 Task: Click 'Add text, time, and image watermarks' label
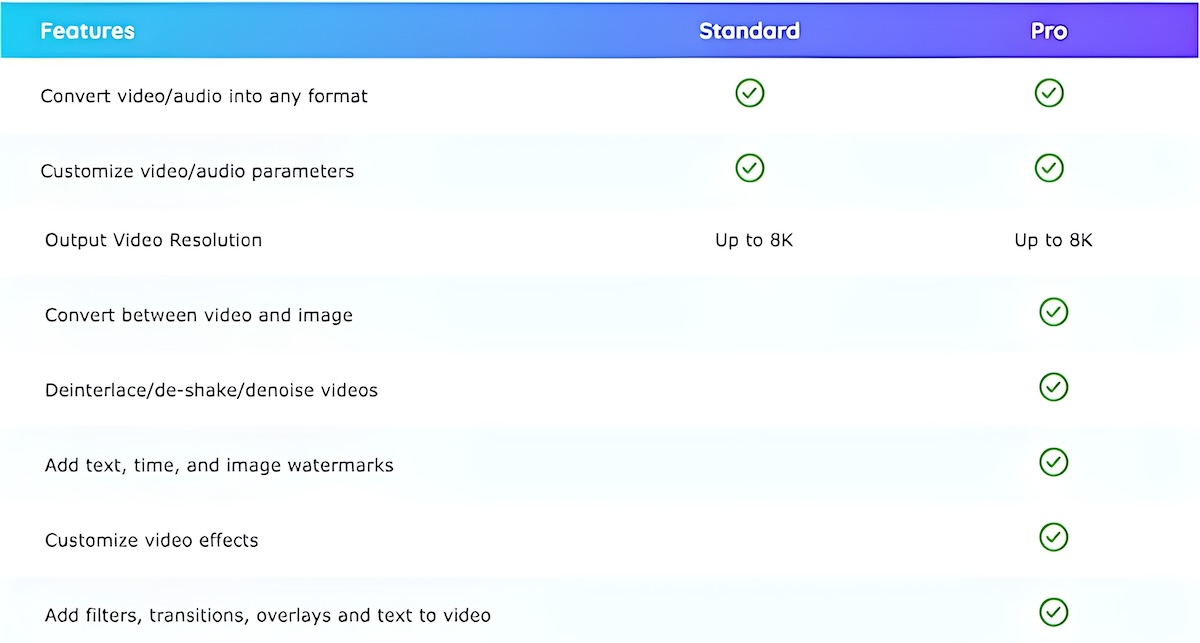tap(219, 465)
